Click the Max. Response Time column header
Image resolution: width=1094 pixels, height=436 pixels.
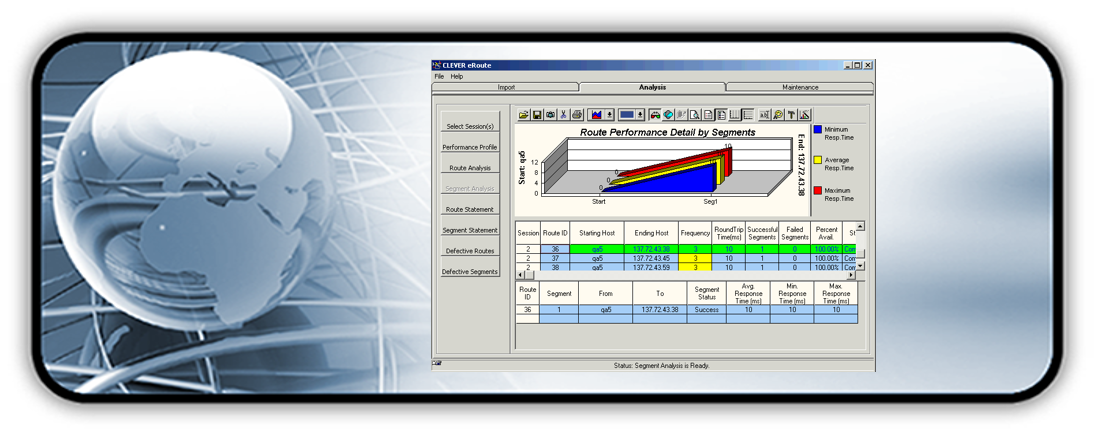click(836, 293)
